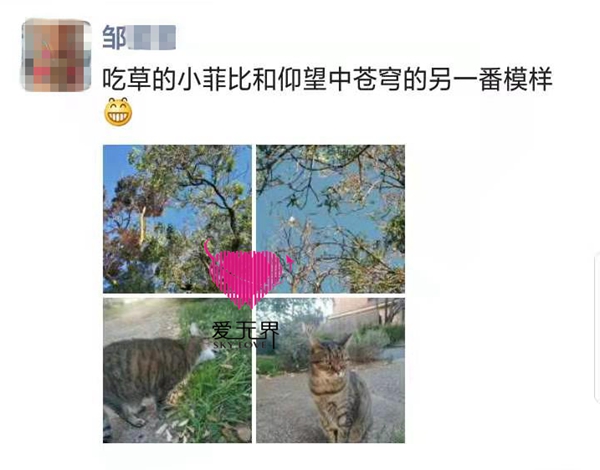Open the photo of the sitting tabby cat
Viewport: 600px width, 470px height.
(331, 370)
